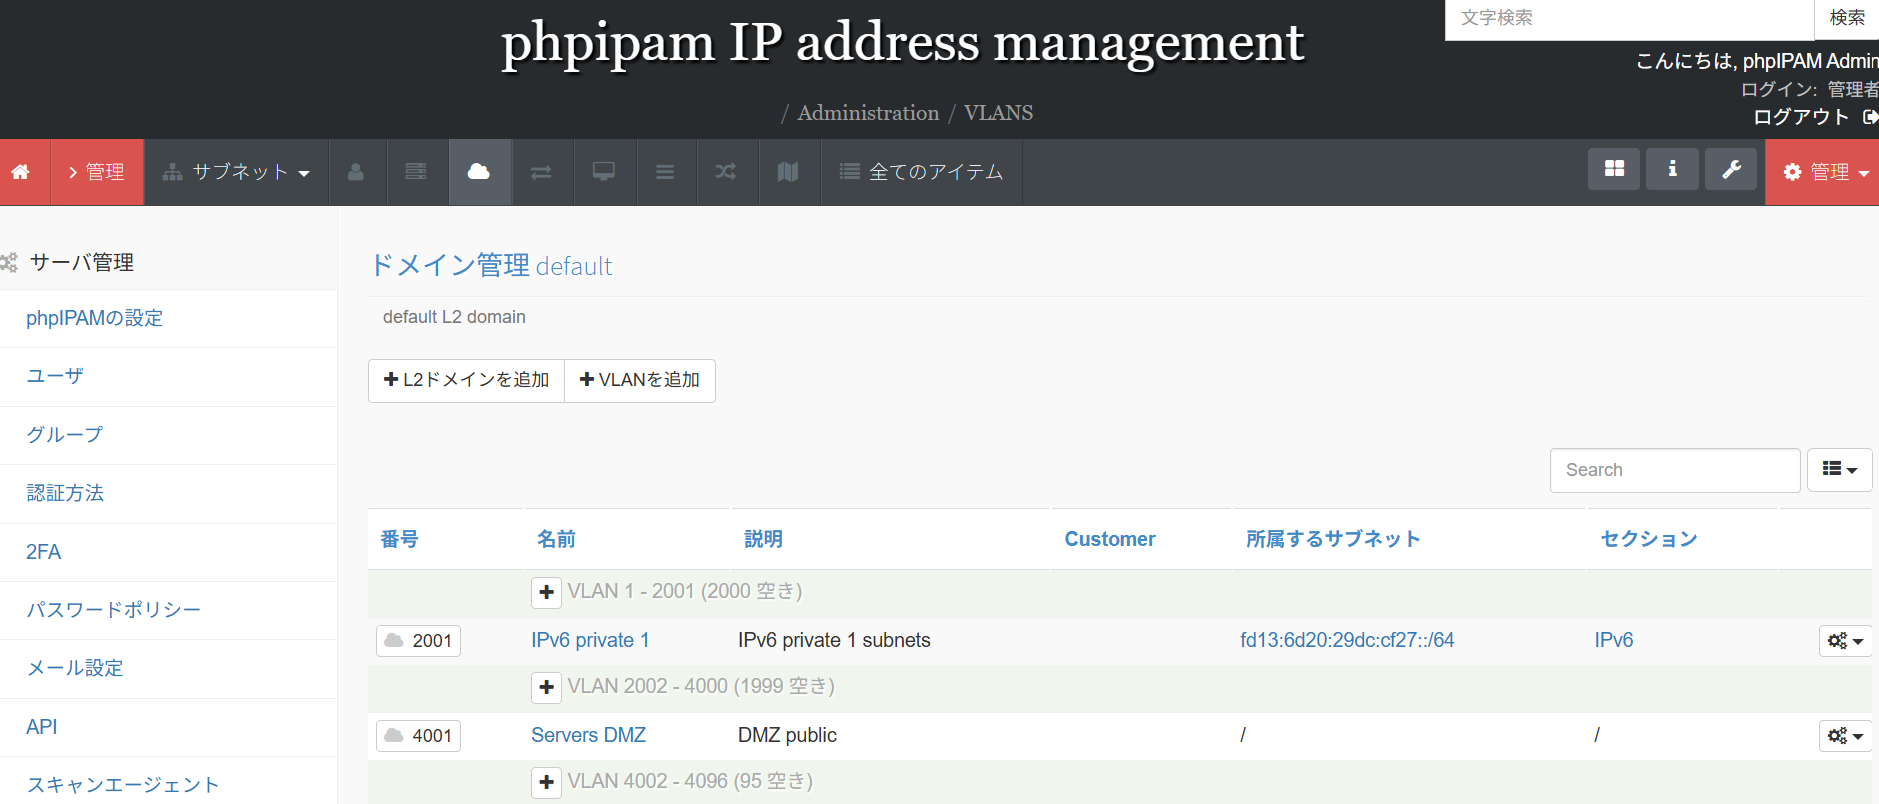Focus the 文字検索 search field
The image size is (1879, 804).
[x=1629, y=18]
